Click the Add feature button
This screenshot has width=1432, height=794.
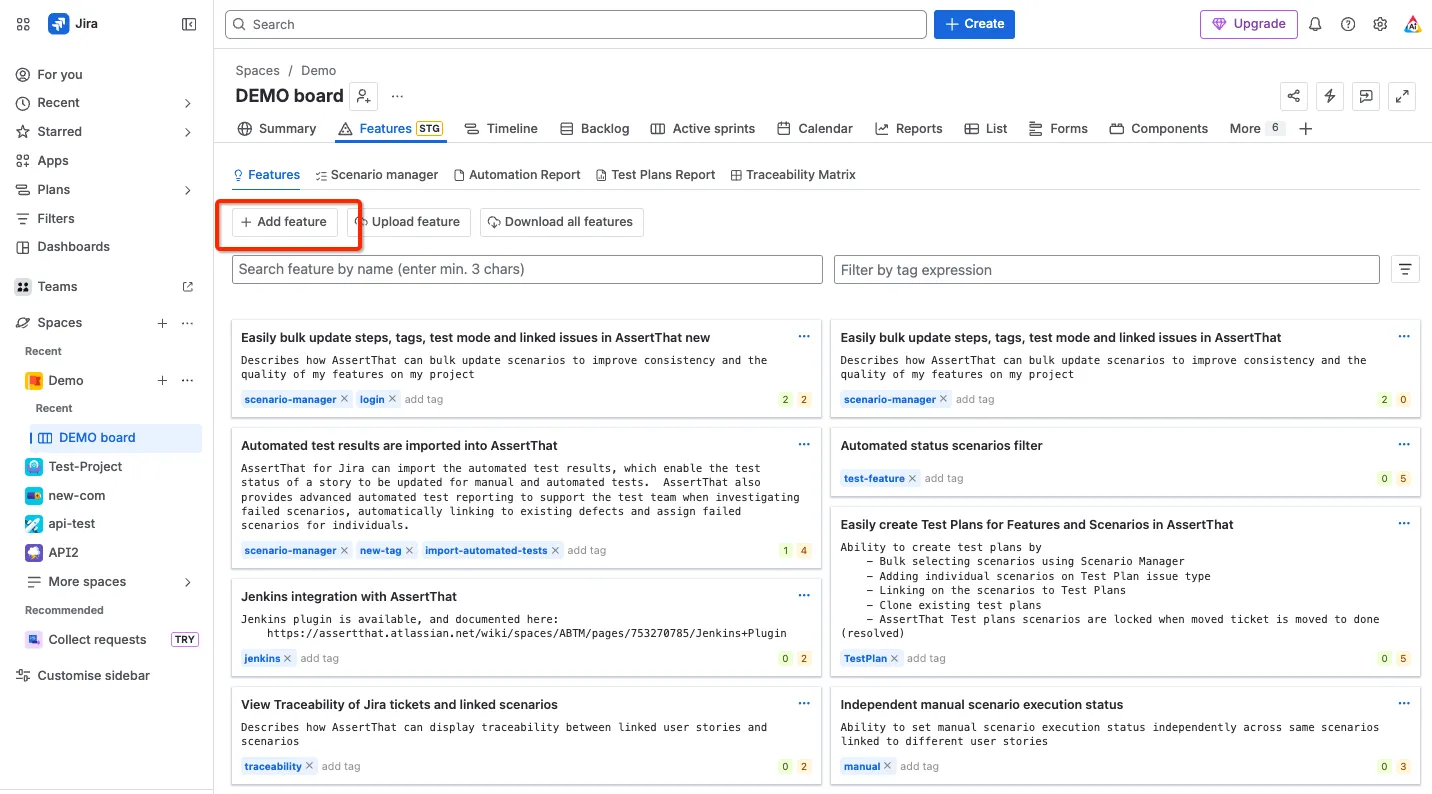[284, 222]
